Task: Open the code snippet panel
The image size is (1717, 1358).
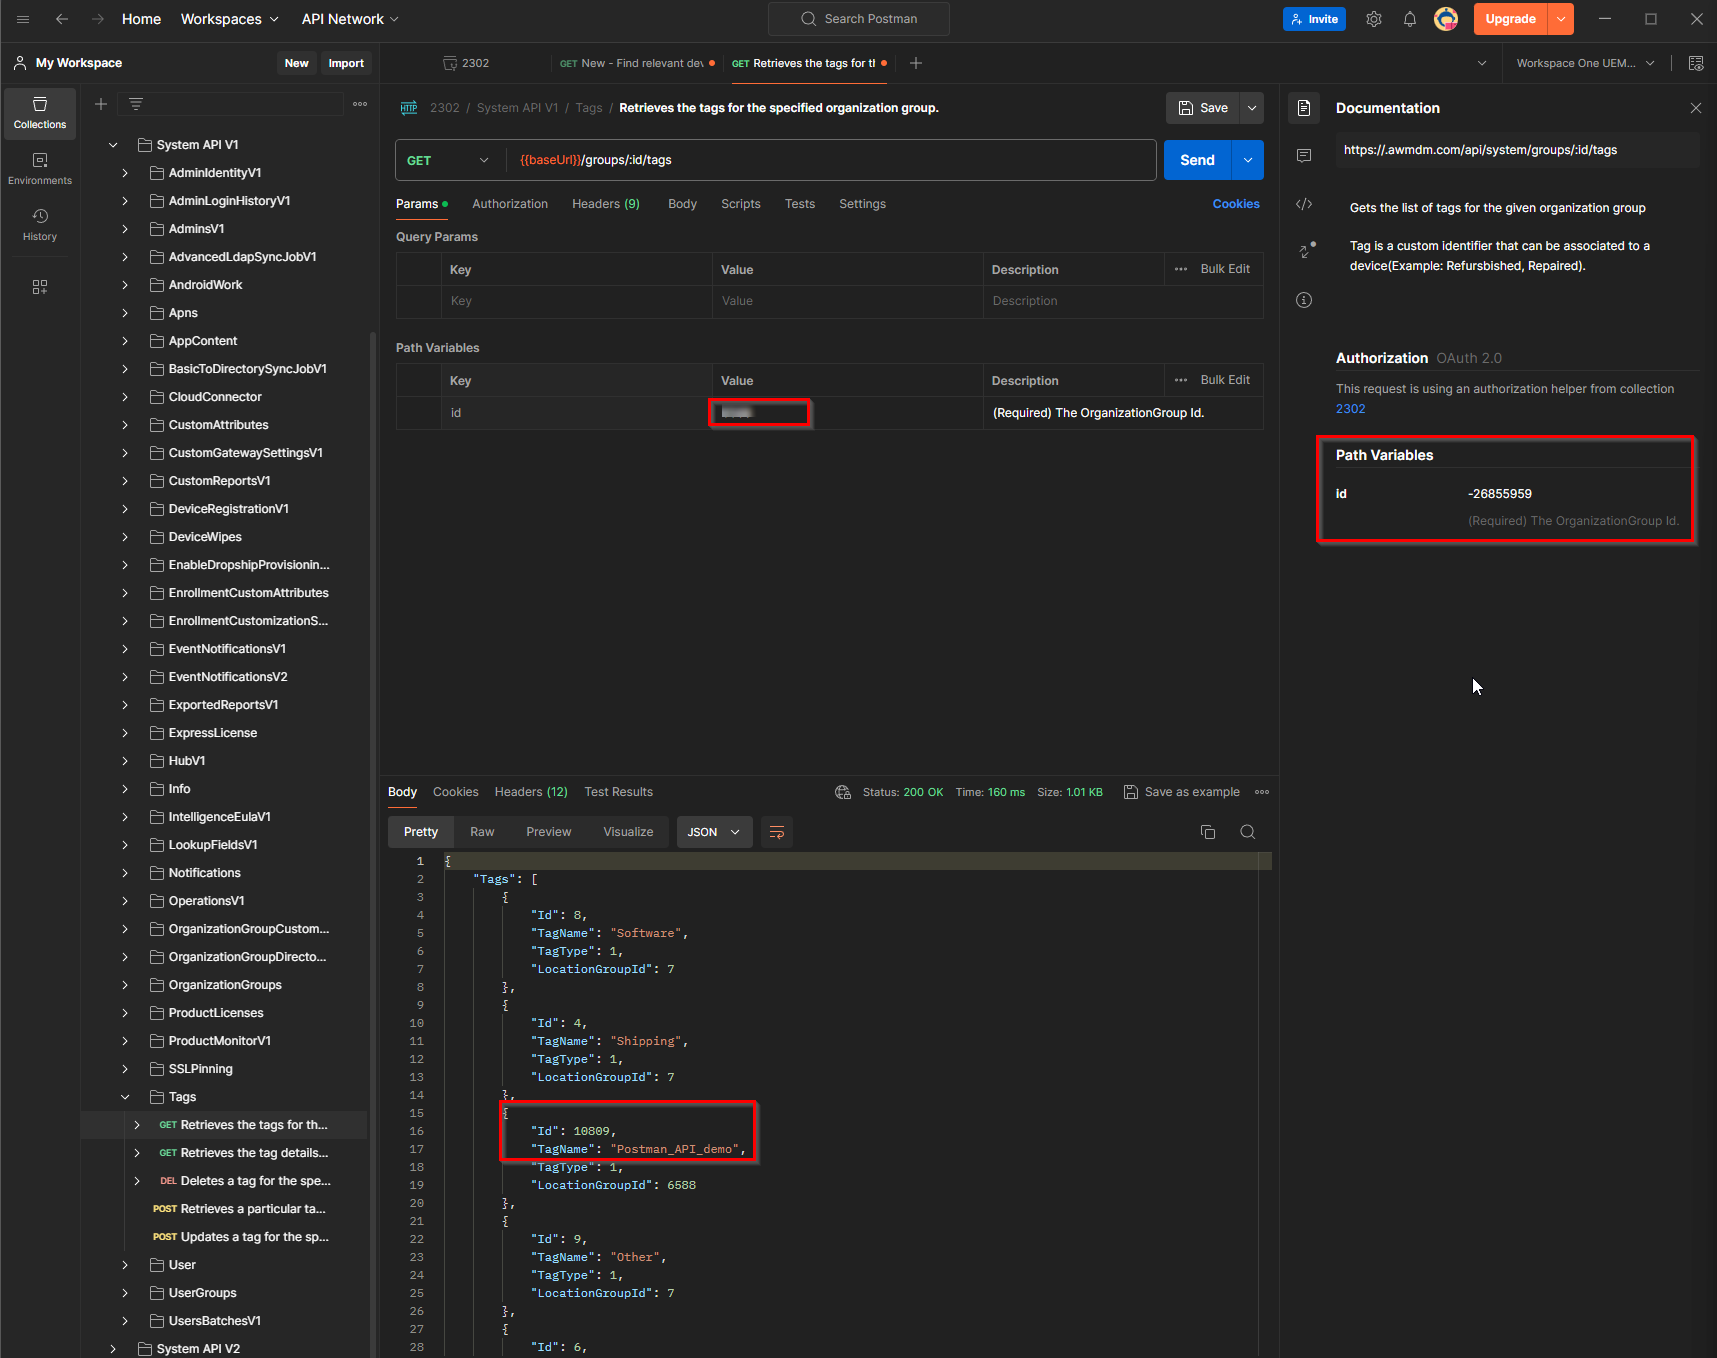Action: 1304,204
